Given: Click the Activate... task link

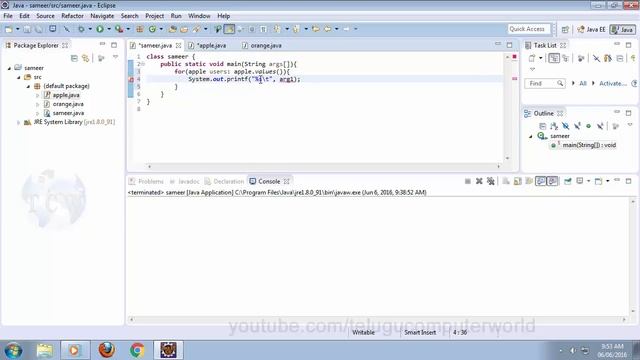Looking at the screenshot, I should click(x=613, y=83).
